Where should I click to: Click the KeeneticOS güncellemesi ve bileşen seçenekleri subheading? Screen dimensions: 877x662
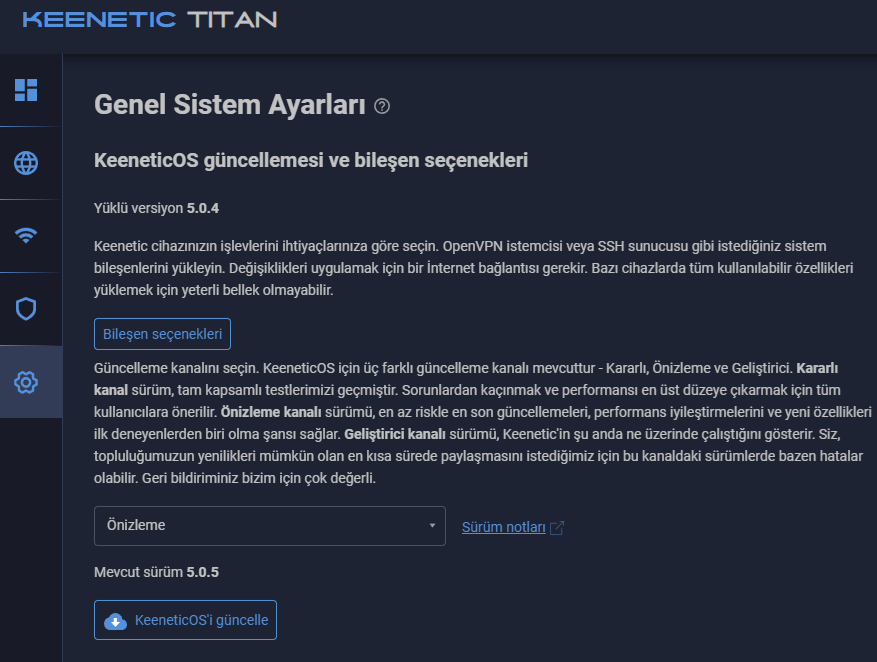pyautogui.click(x=310, y=160)
